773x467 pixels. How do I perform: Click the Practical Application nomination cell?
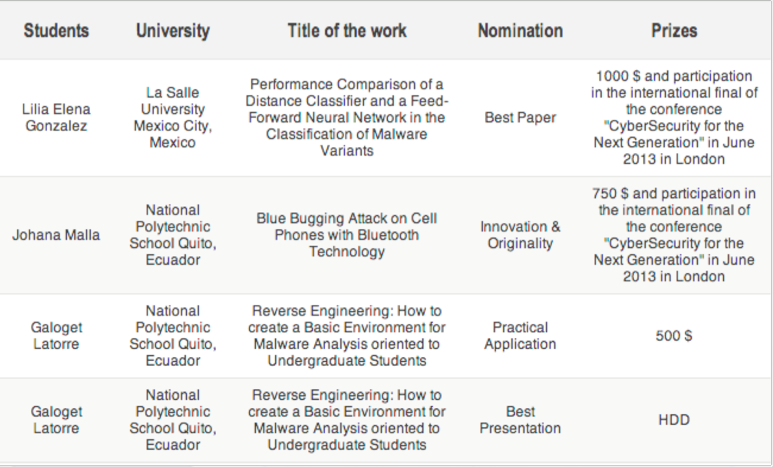pos(520,336)
